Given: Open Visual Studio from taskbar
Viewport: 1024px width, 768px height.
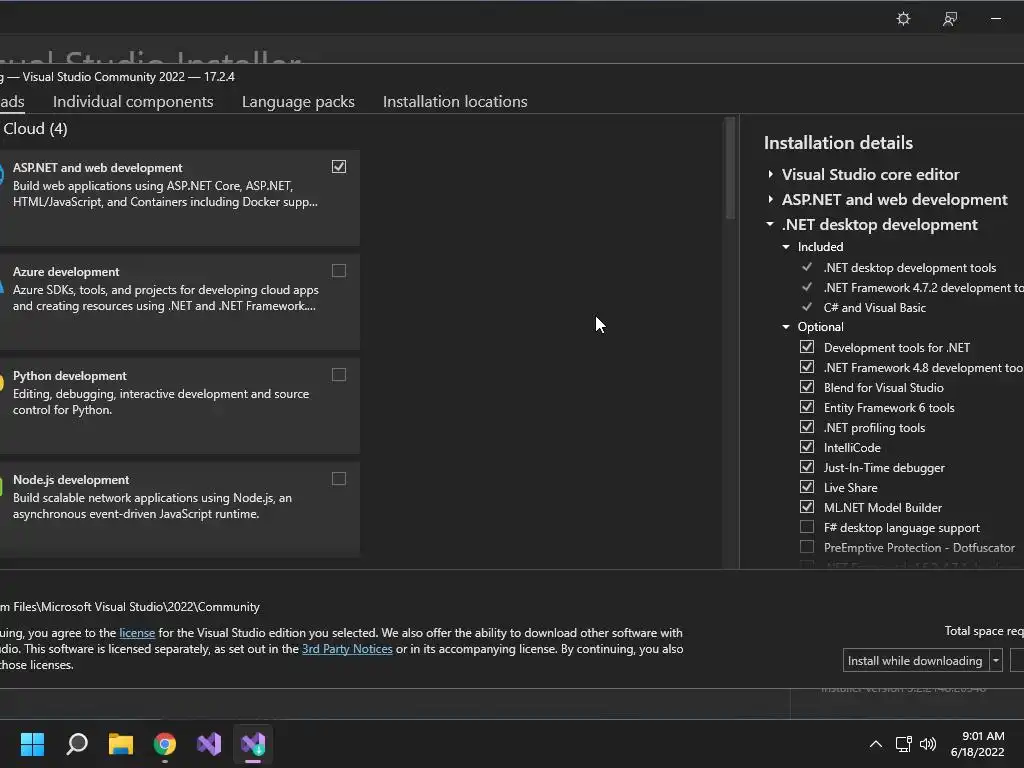Looking at the screenshot, I should [209, 744].
